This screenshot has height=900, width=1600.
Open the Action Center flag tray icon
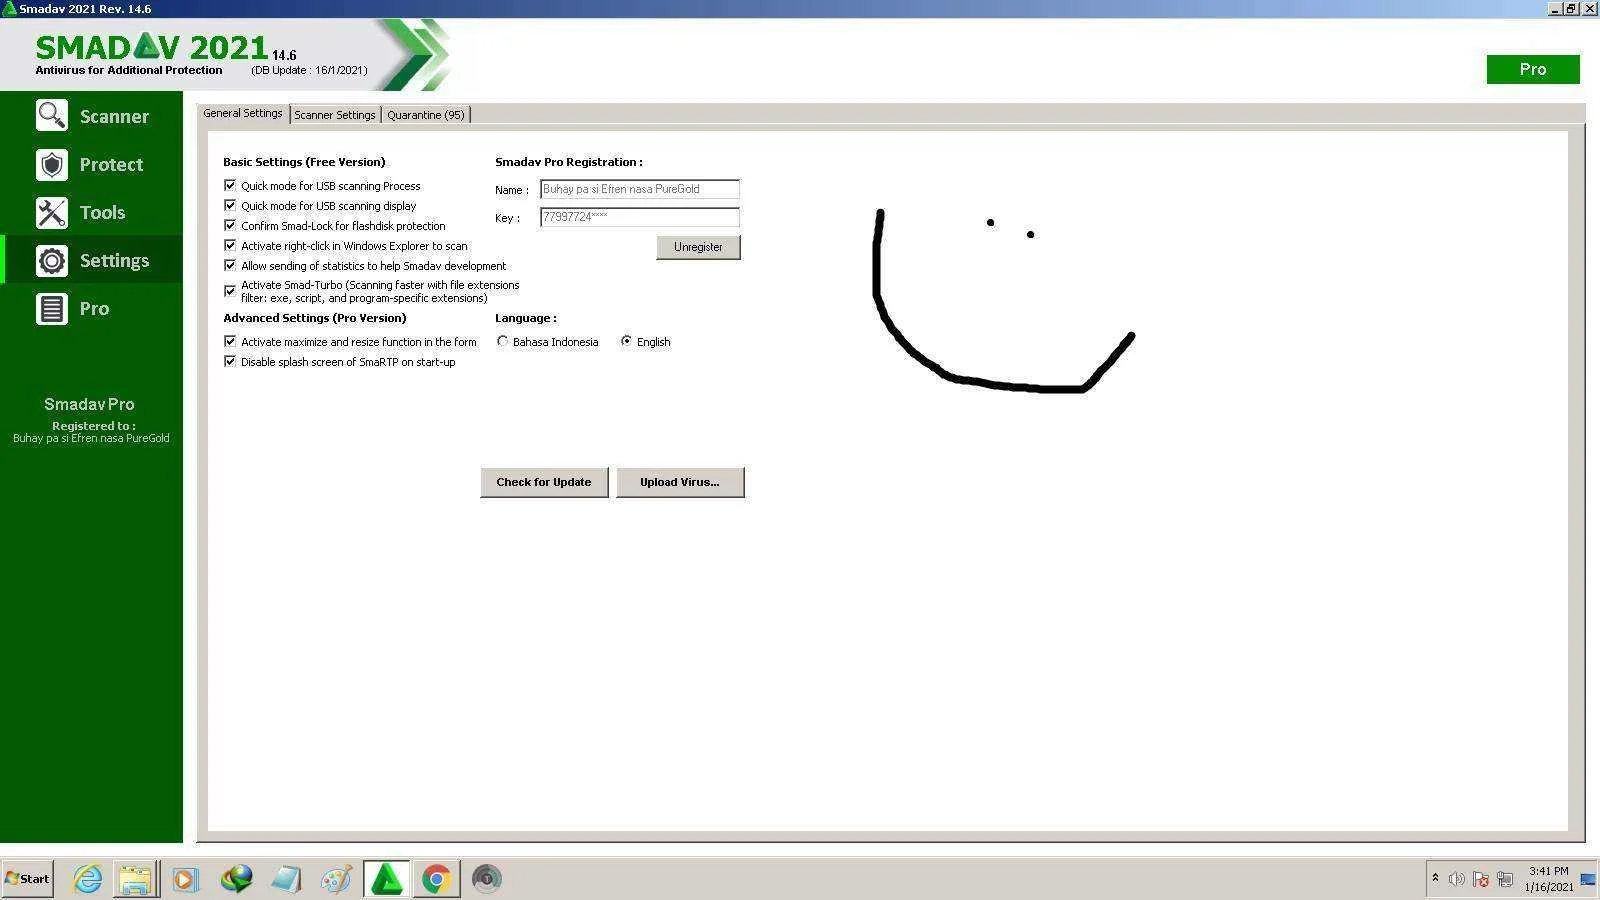[1481, 879]
